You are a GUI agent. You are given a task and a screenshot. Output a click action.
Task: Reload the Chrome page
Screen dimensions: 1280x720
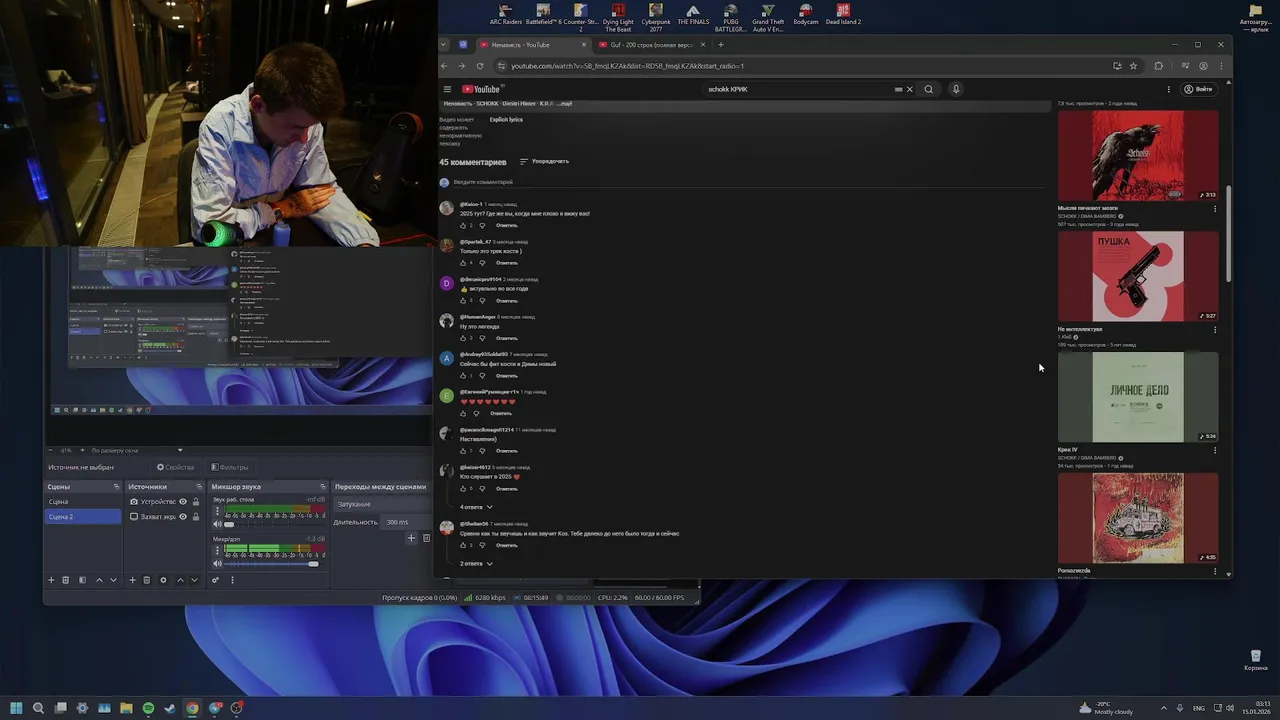(x=482, y=66)
